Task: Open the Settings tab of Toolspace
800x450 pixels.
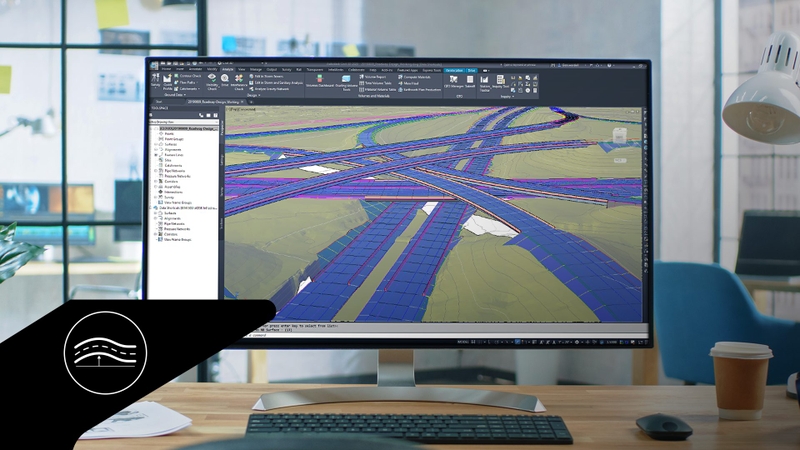Action: tap(222, 161)
